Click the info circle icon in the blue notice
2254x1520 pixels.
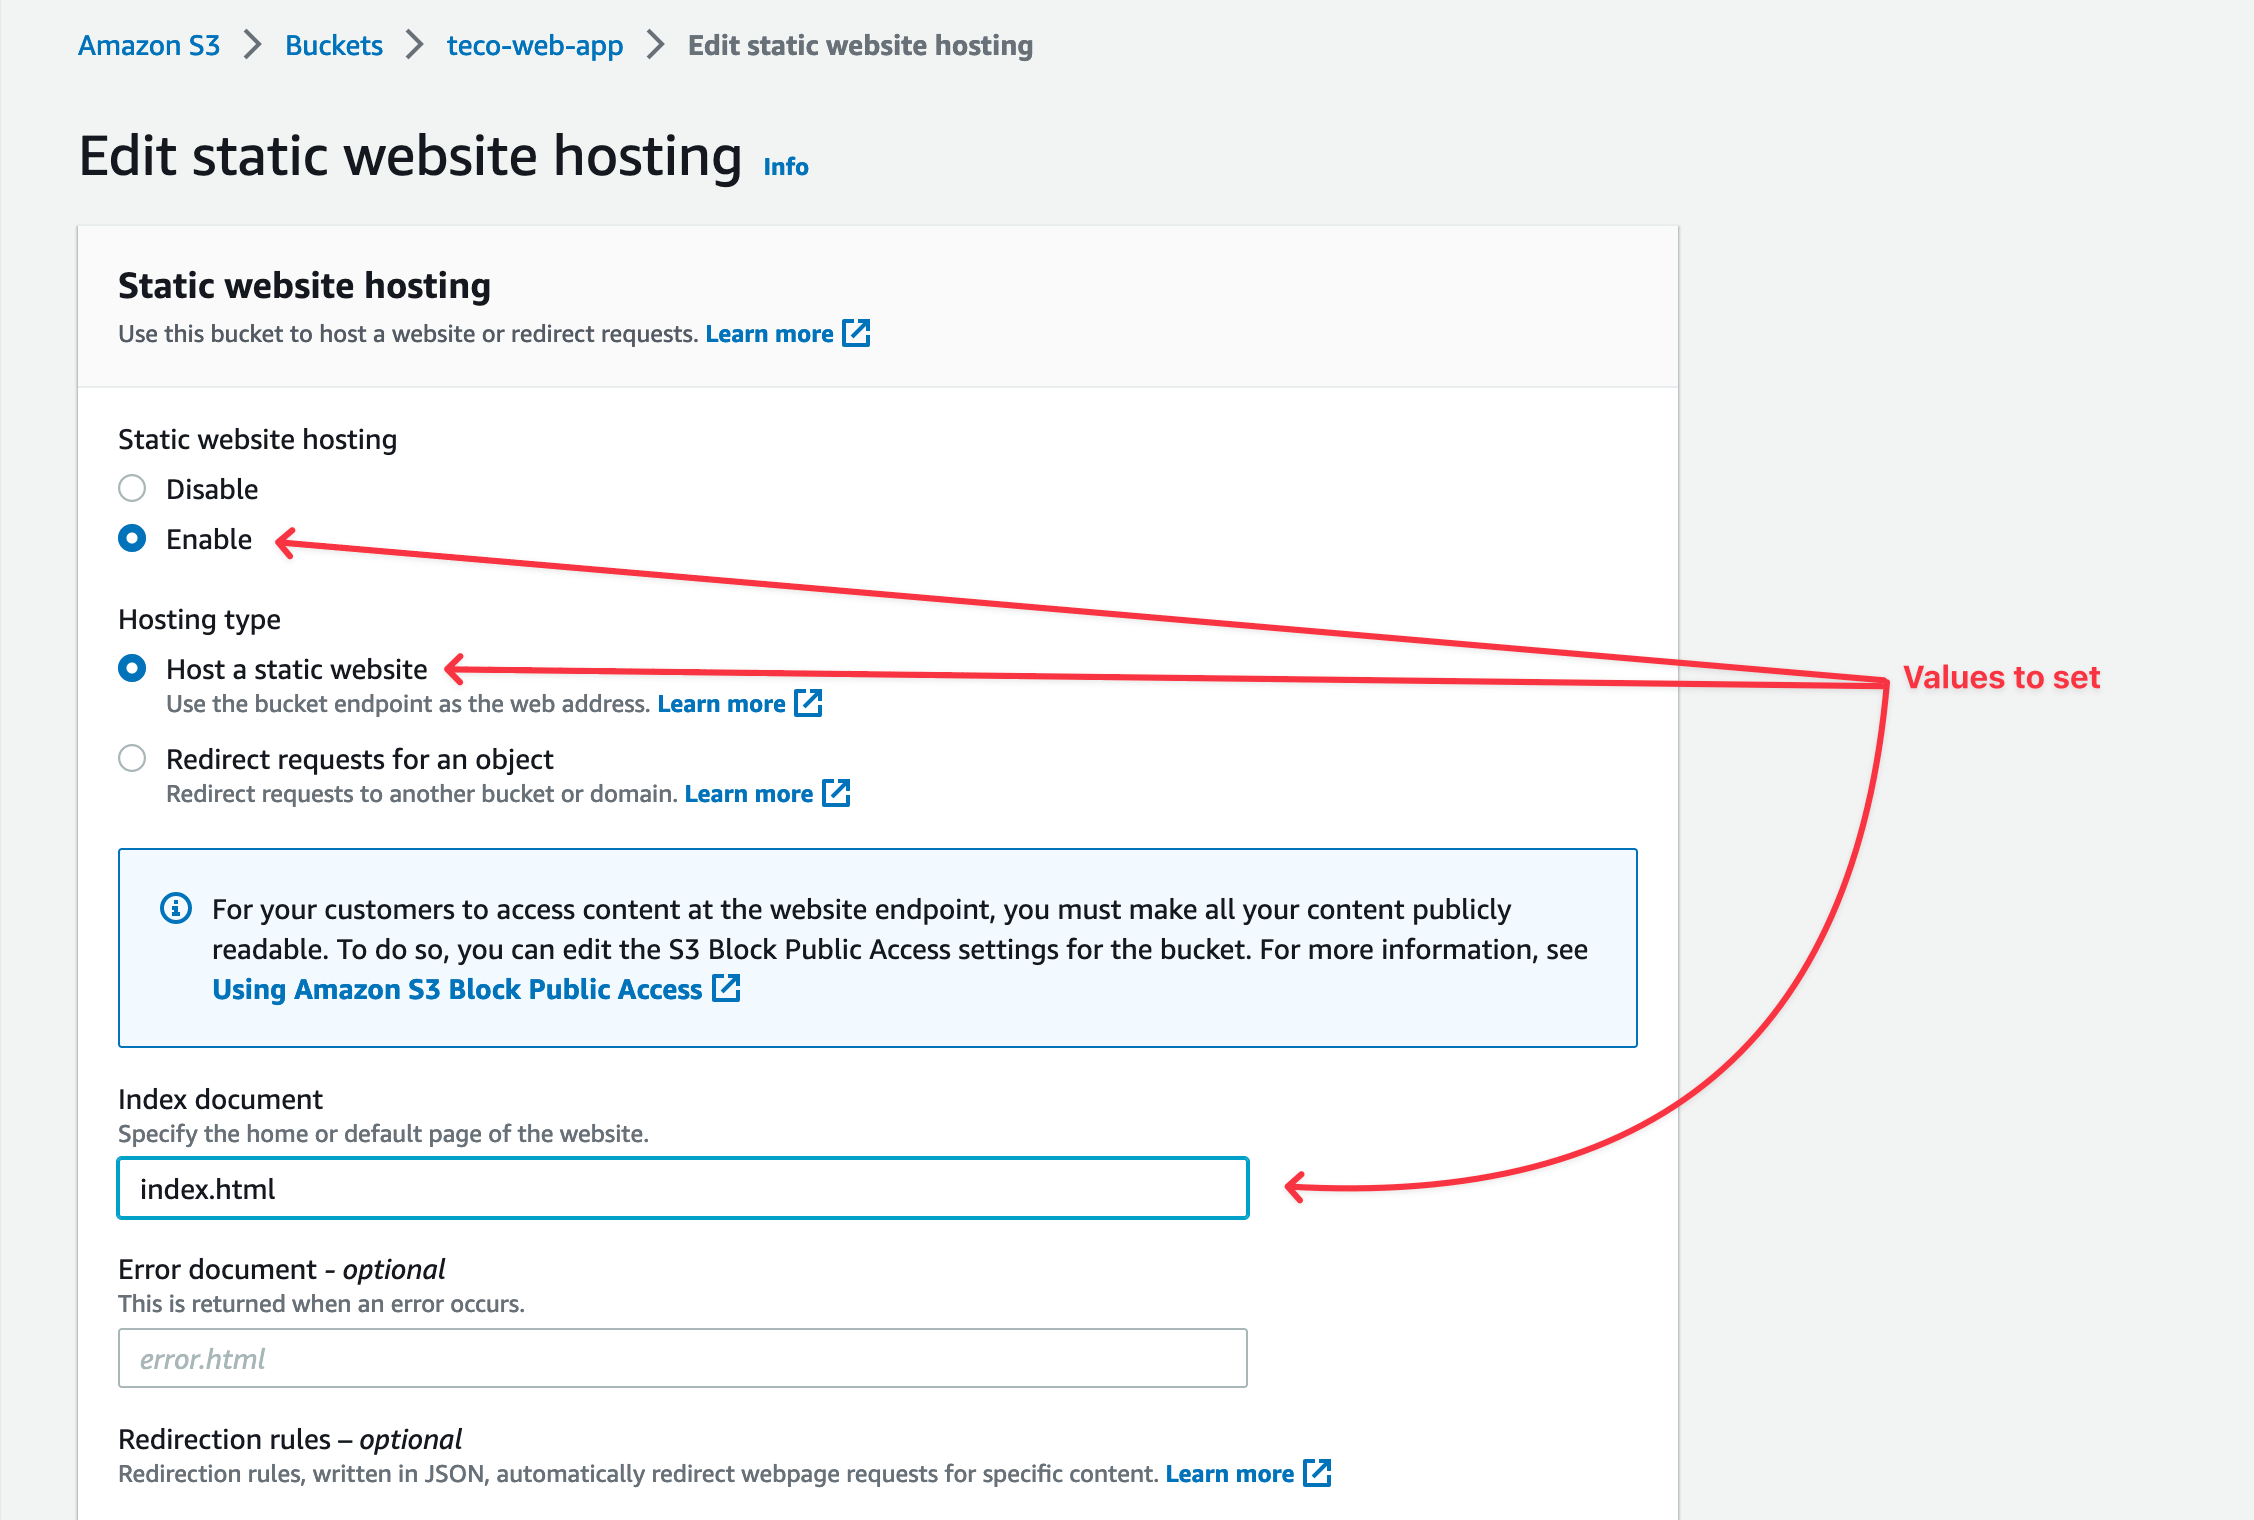click(174, 909)
